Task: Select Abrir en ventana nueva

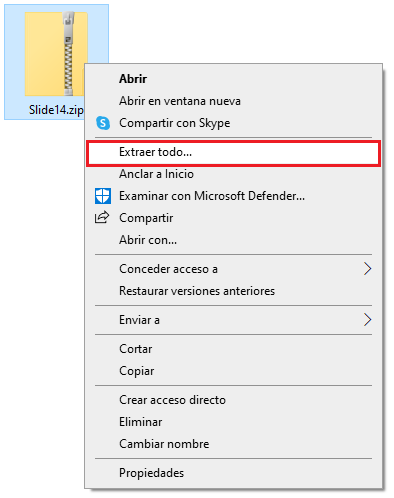Action: [233, 101]
